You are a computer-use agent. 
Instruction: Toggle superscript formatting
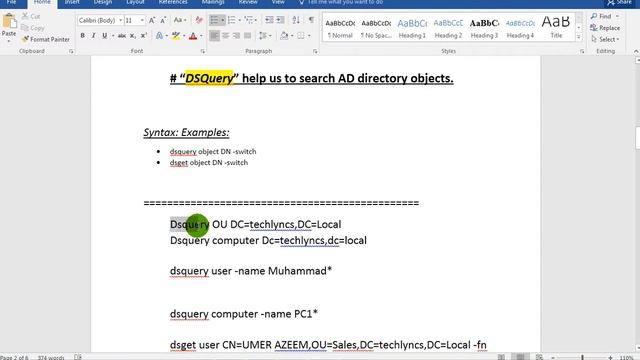pos(144,36)
